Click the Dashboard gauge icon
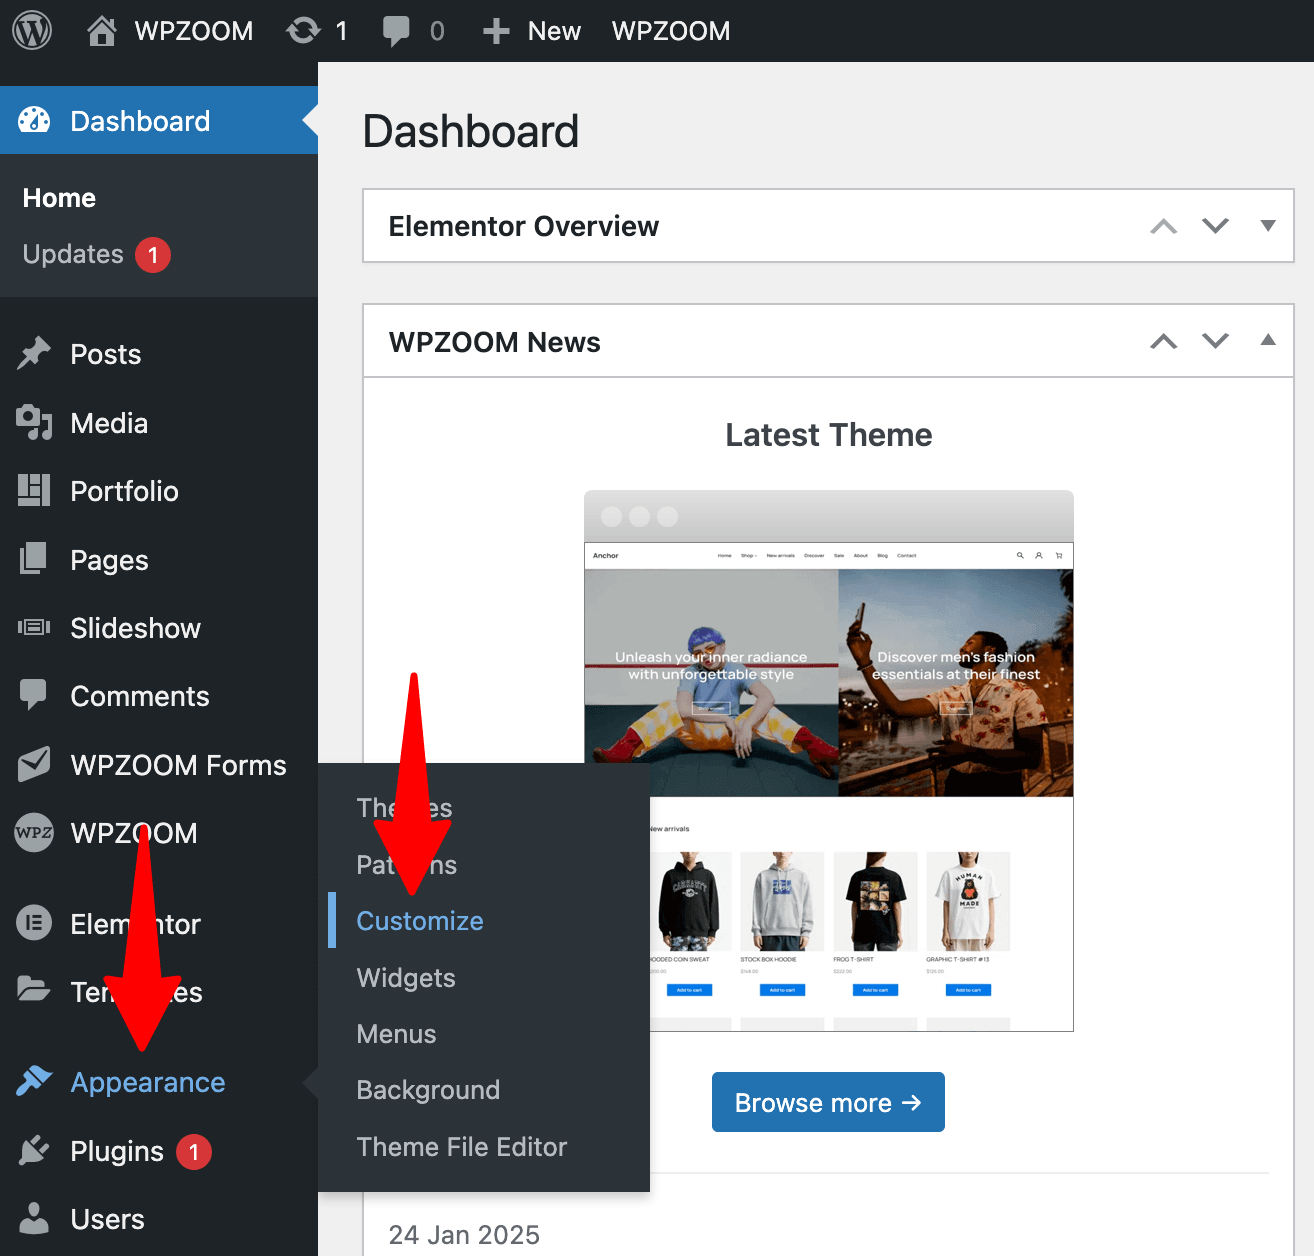This screenshot has width=1314, height=1256. pyautogui.click(x=34, y=121)
